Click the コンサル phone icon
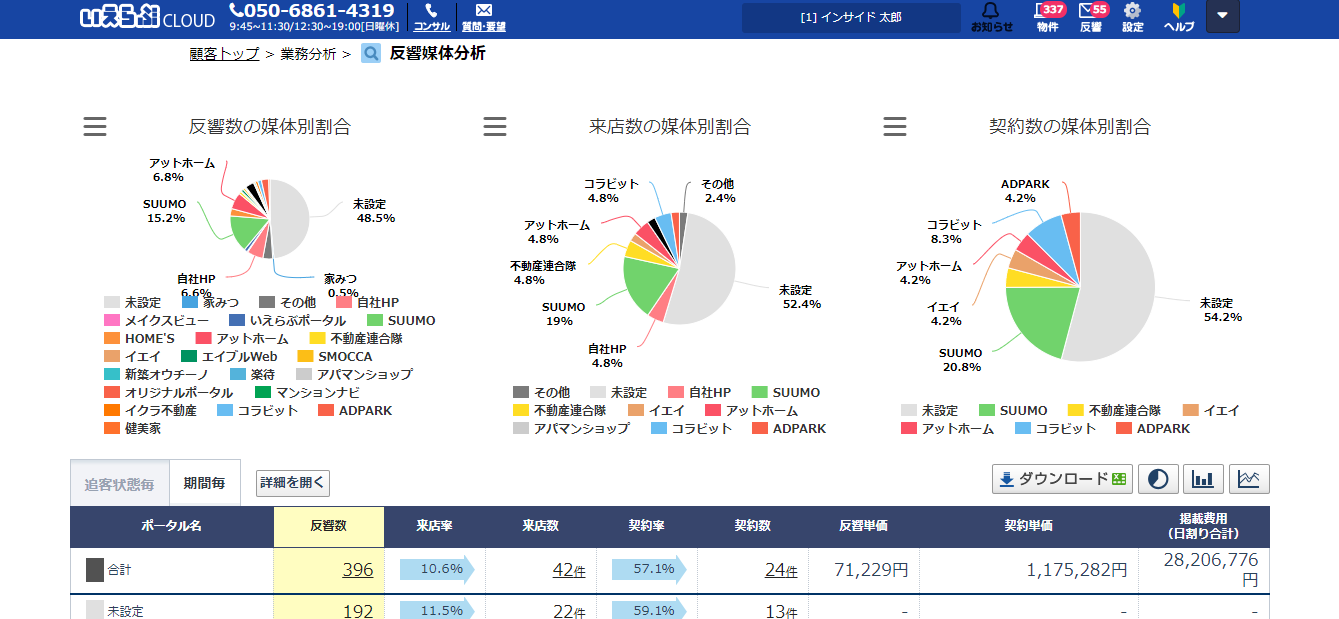 click(x=431, y=17)
